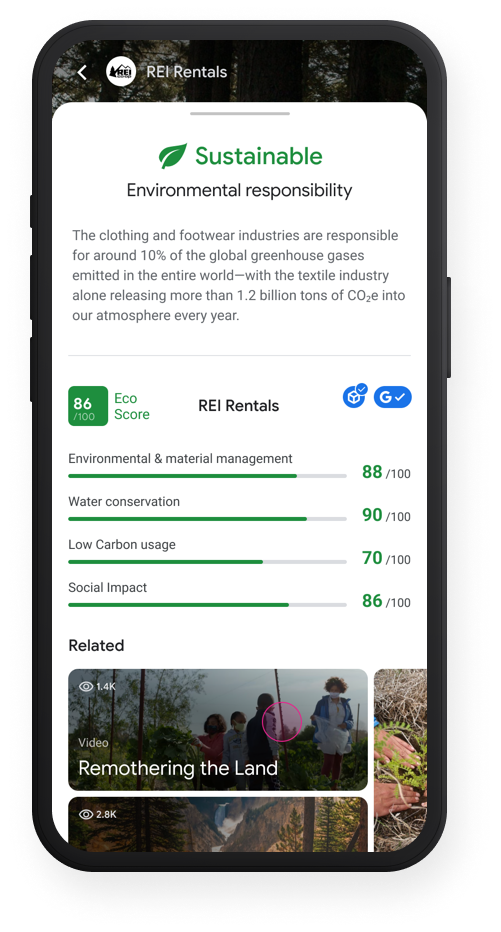Tap the sheet drag handle at top
501x932 pixels.
coord(240,113)
